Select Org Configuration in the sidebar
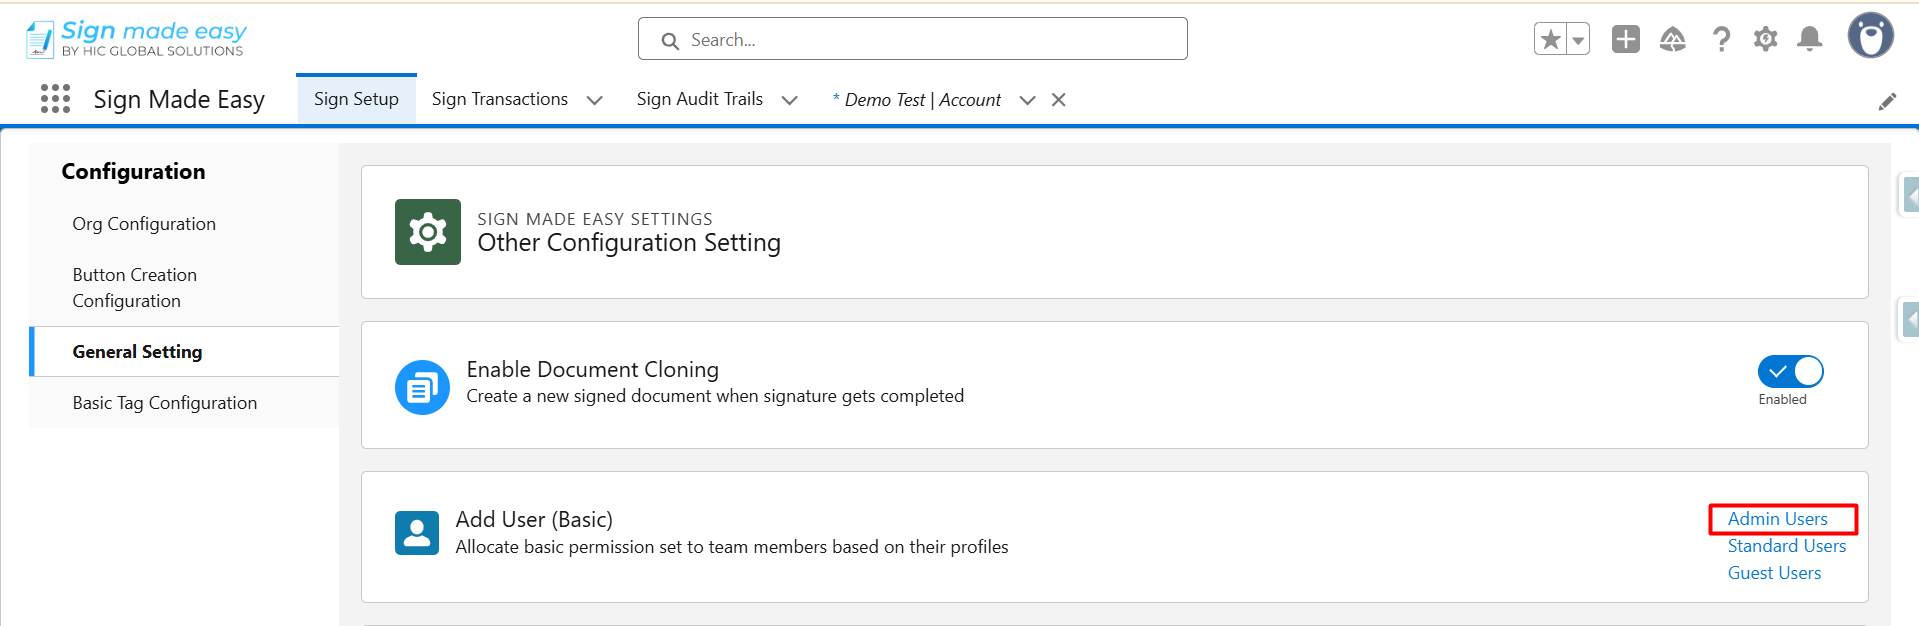Image resolution: width=1919 pixels, height=626 pixels. click(144, 224)
